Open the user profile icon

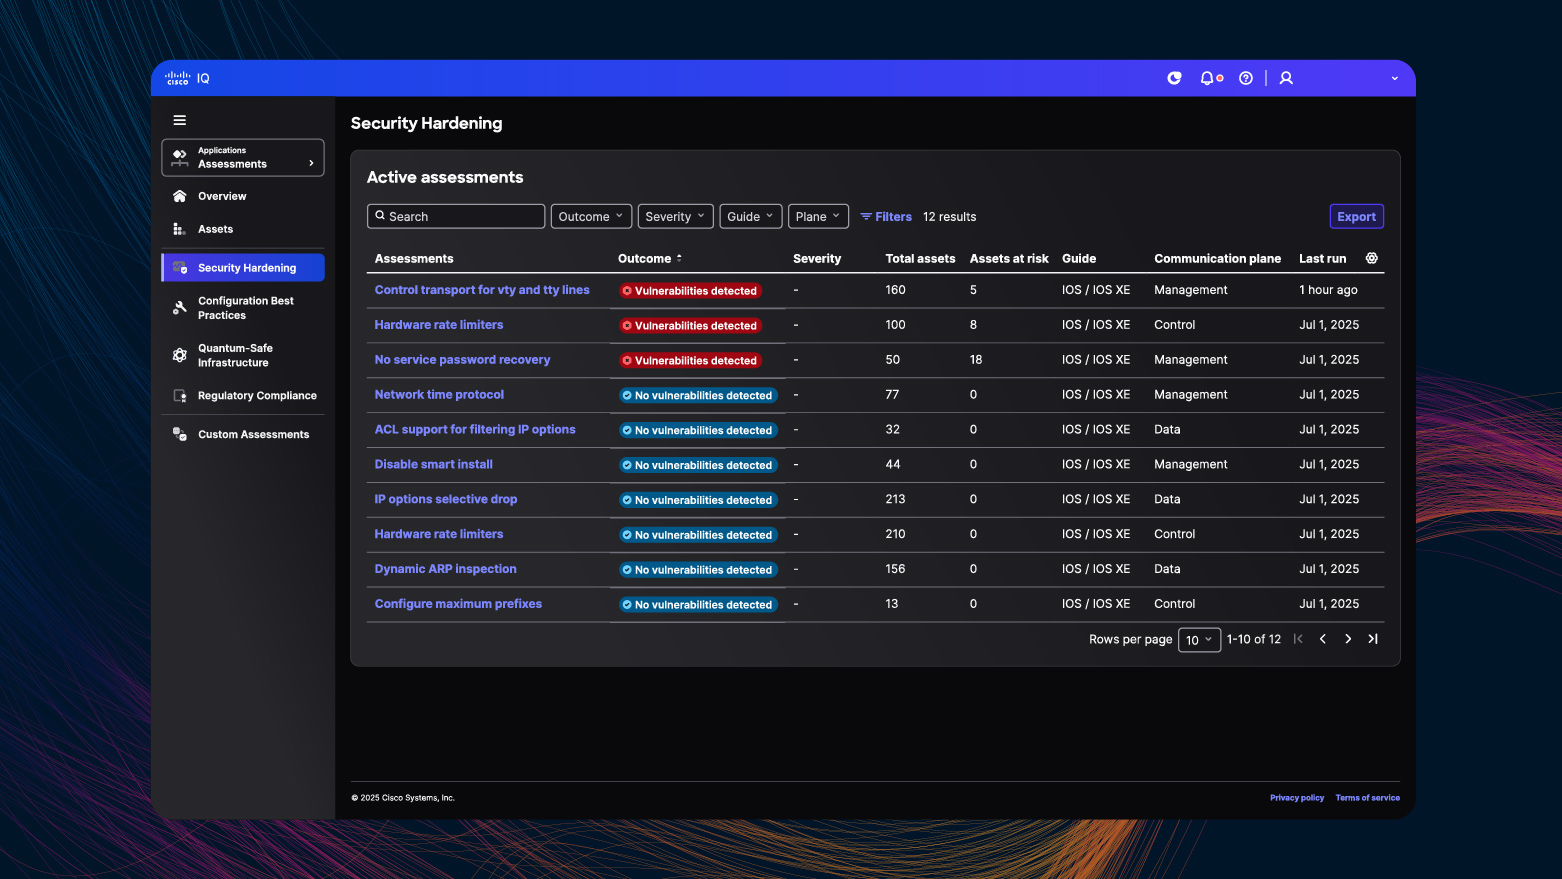click(1286, 78)
